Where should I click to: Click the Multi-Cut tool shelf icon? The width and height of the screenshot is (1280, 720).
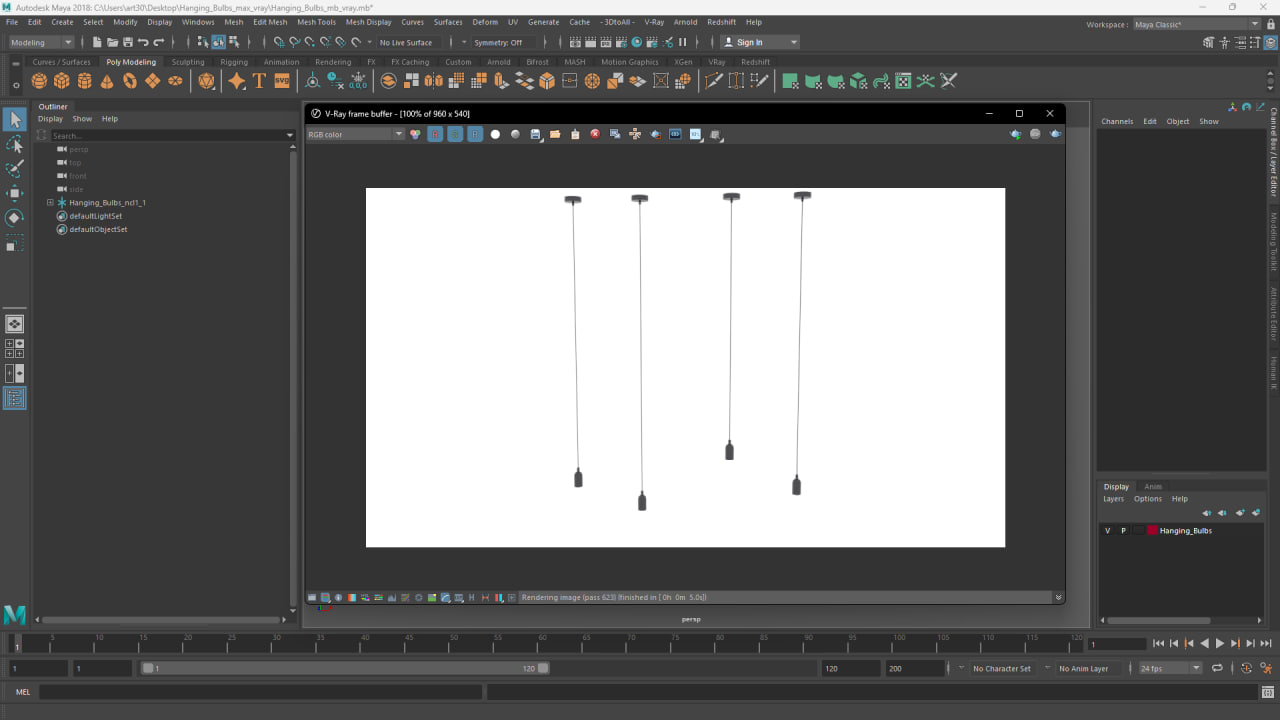coord(713,81)
